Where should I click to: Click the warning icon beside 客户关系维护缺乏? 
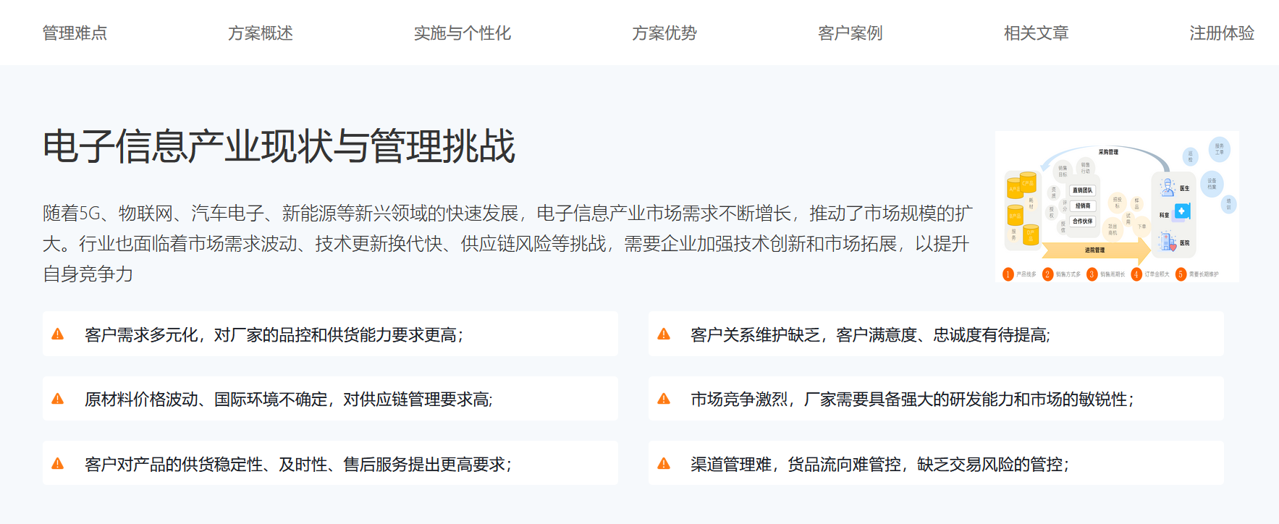[x=664, y=334]
